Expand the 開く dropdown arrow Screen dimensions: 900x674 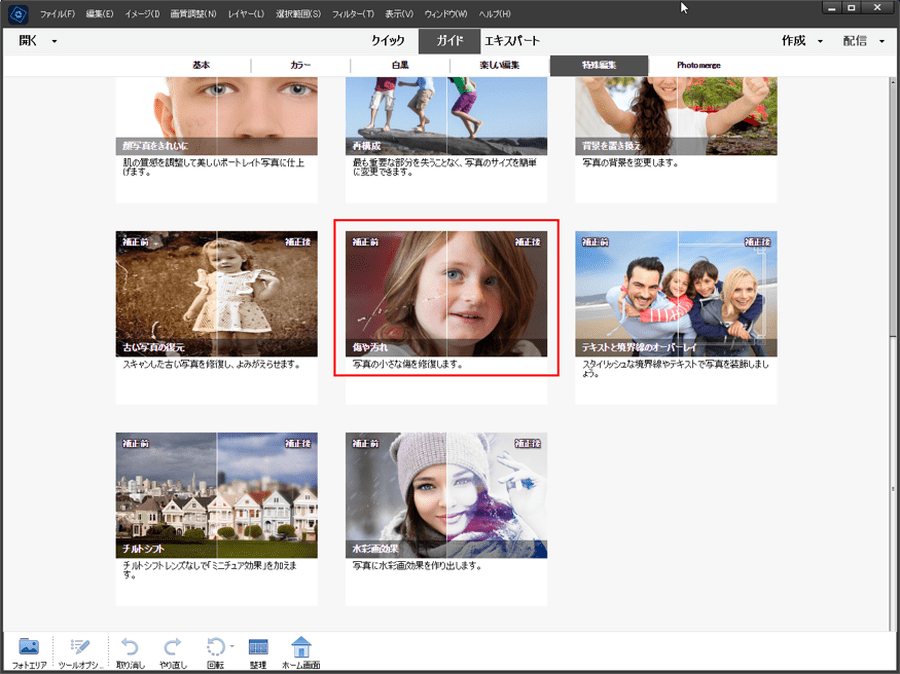pos(55,41)
